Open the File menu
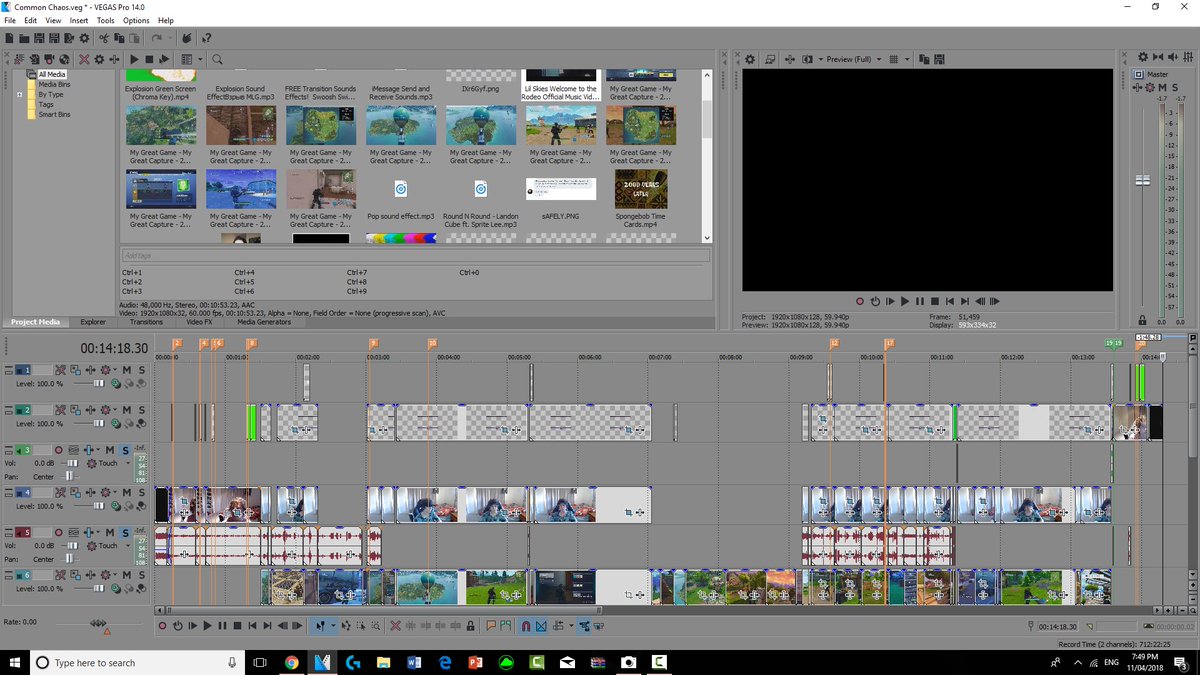1200x675 pixels. 10,20
